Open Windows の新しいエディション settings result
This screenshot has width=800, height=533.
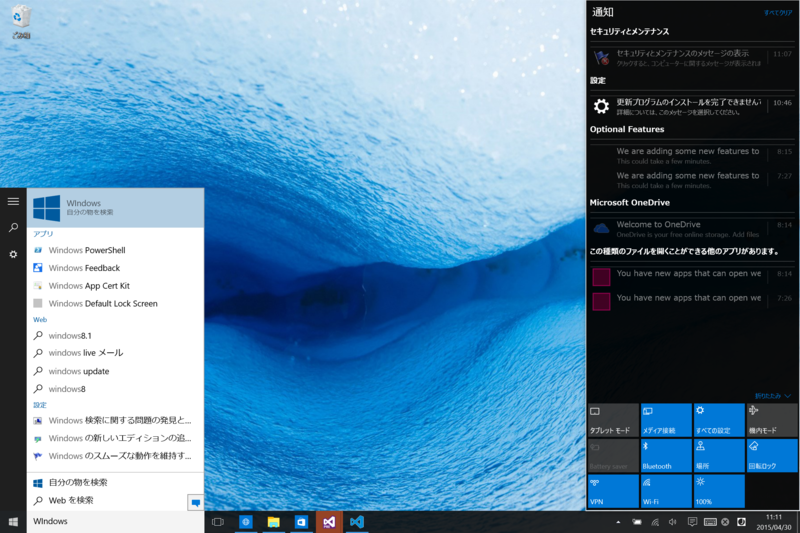coord(115,438)
